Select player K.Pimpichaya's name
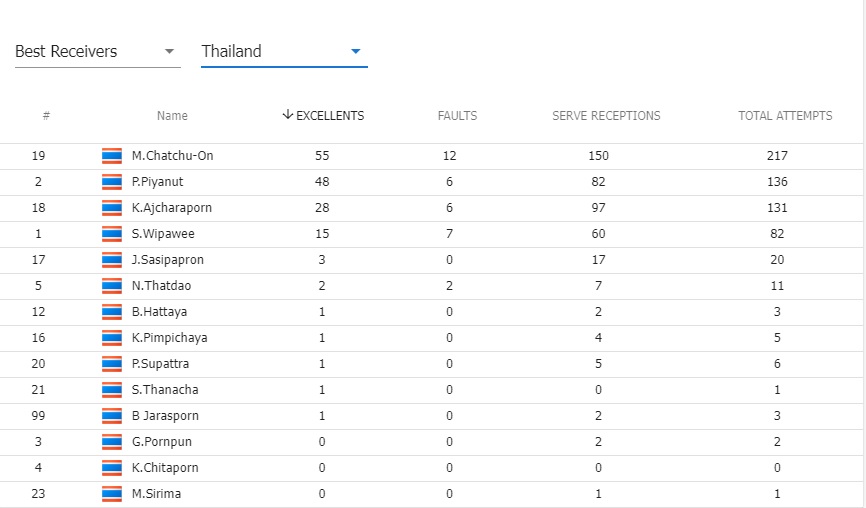The image size is (866, 508). click(170, 338)
